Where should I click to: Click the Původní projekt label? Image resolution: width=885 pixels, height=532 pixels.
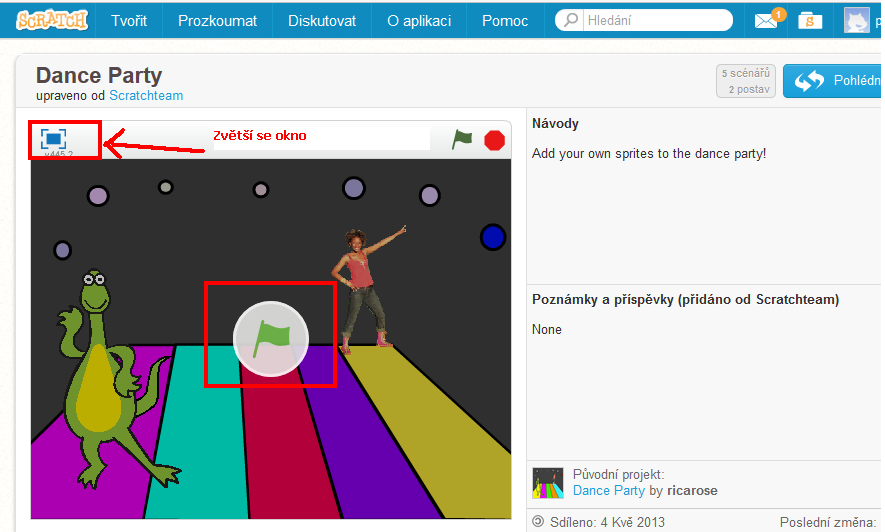point(619,474)
